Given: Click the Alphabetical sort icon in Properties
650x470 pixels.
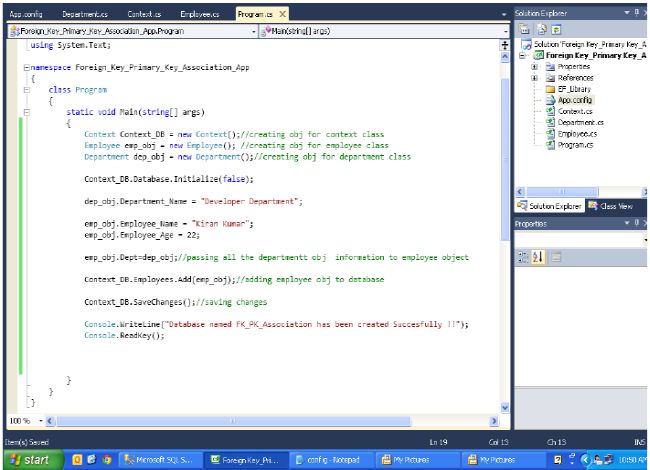Looking at the screenshot, I should (x=536, y=258).
